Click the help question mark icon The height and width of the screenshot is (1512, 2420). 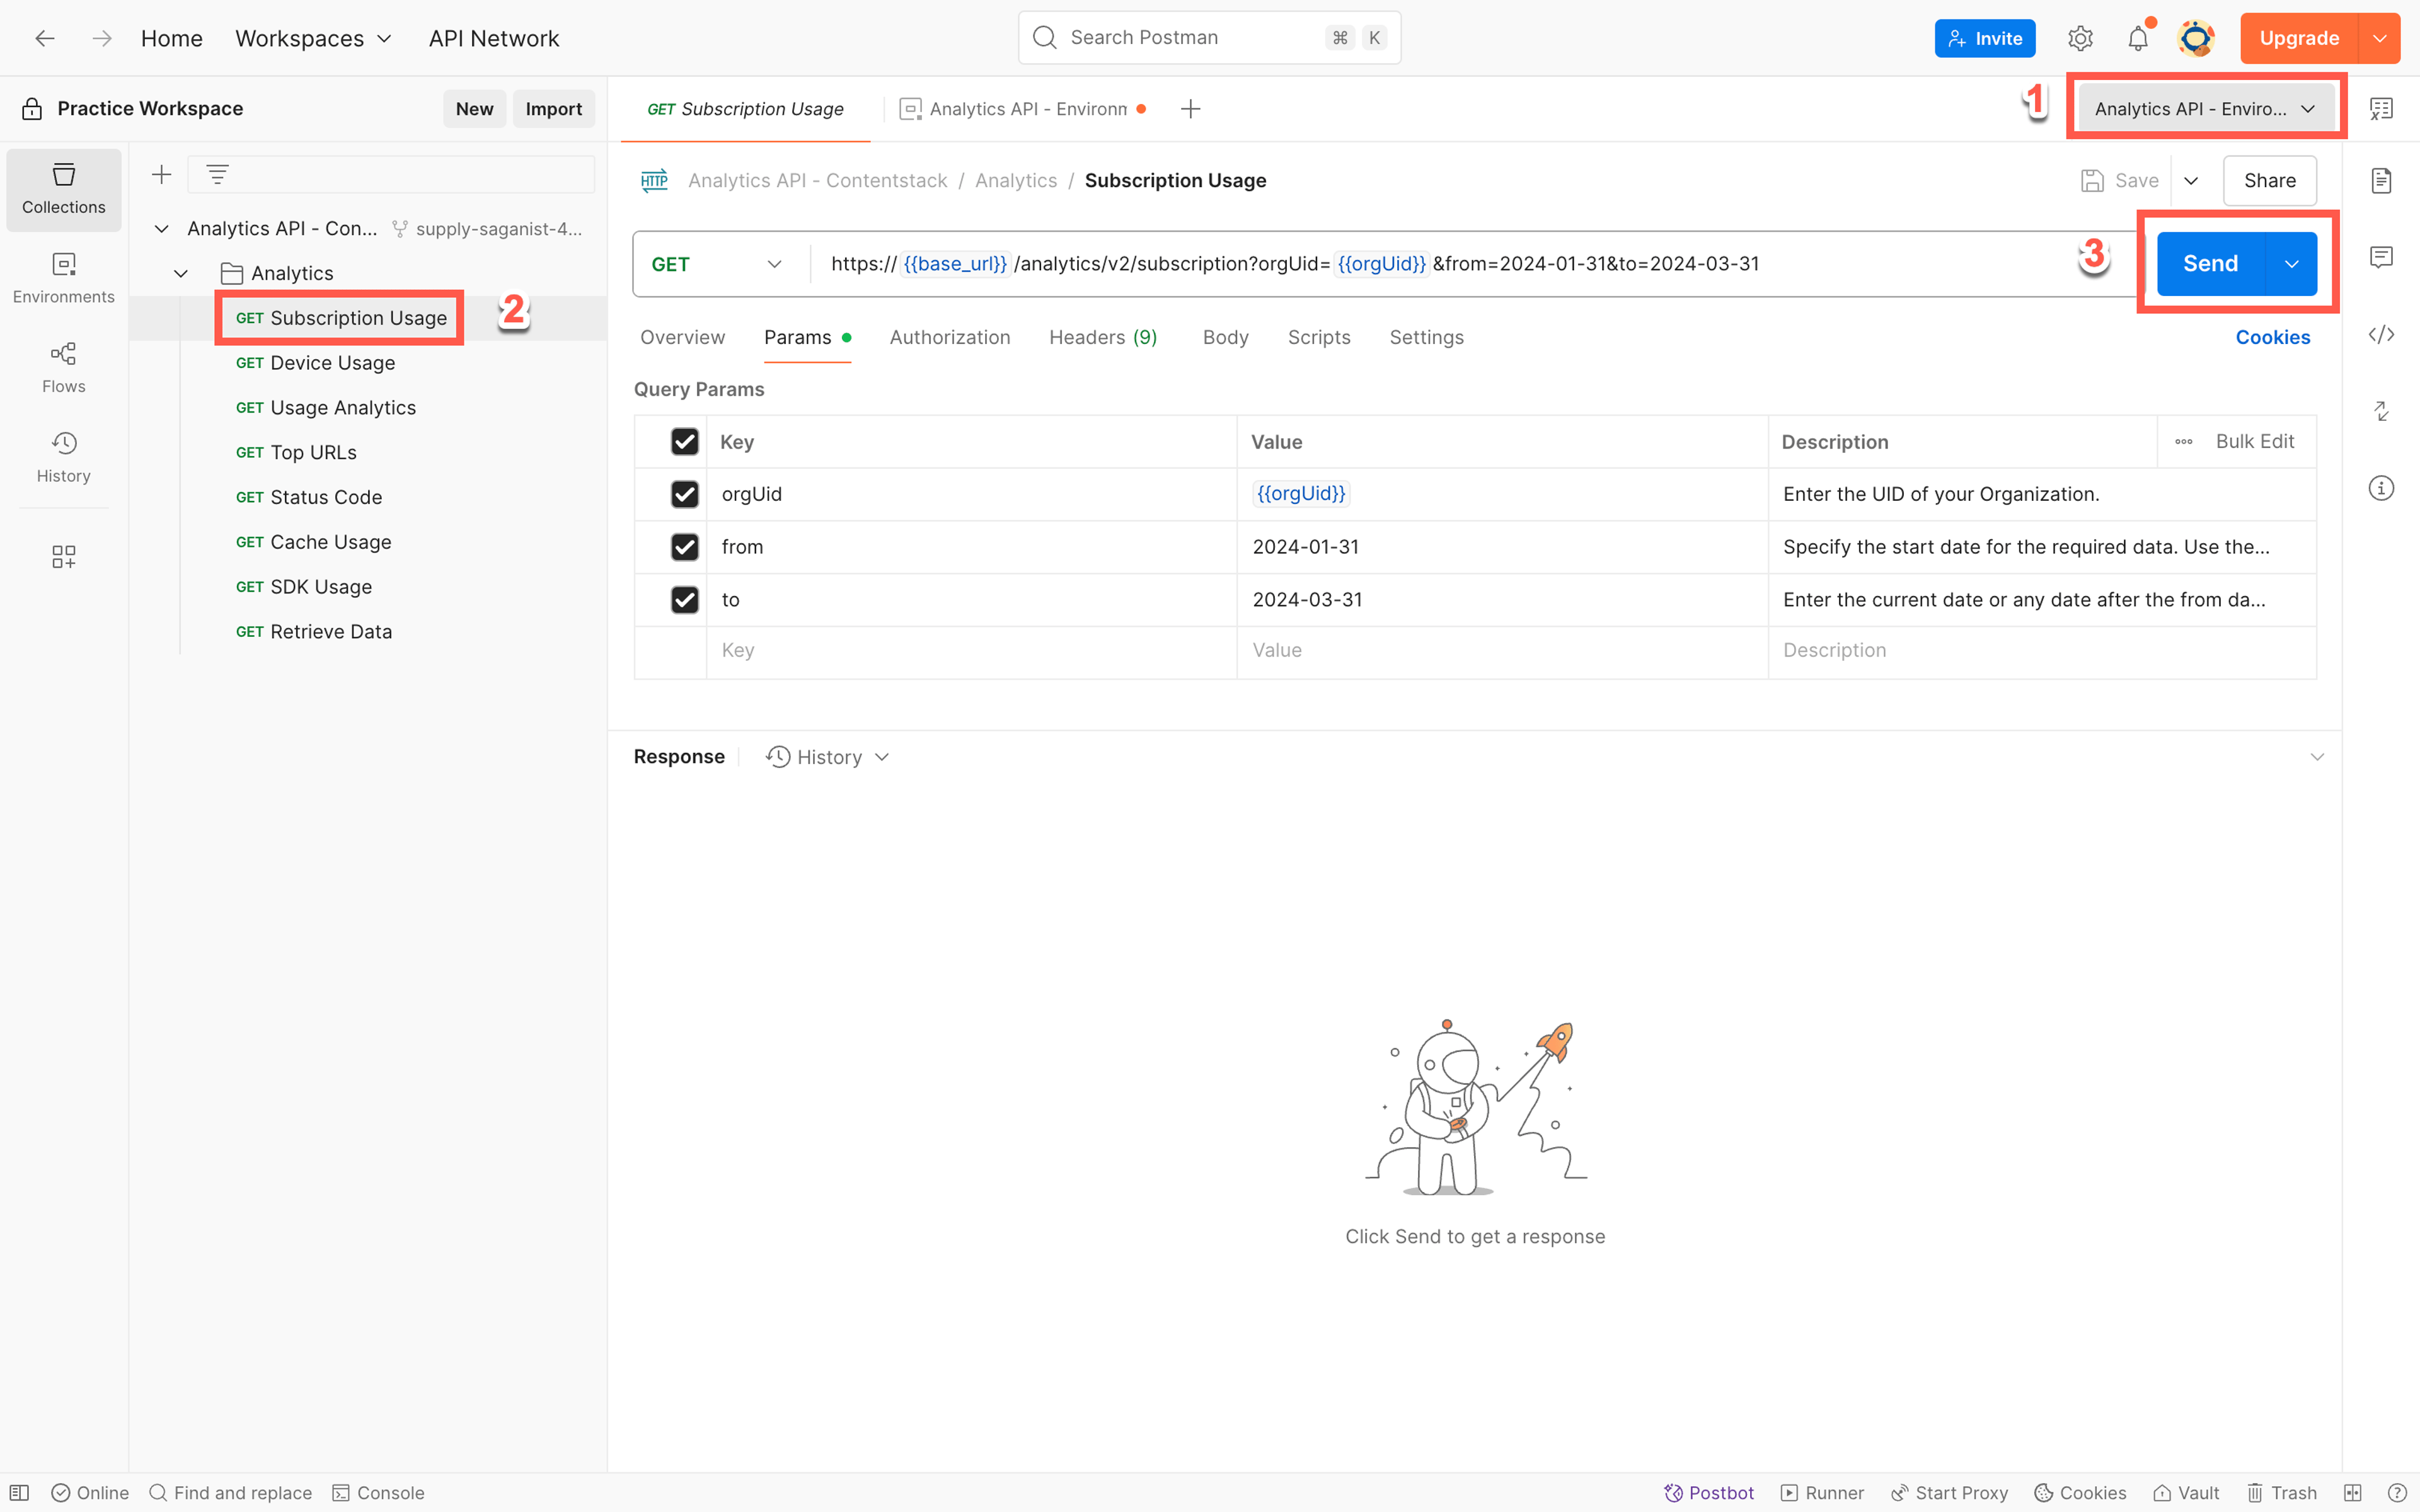point(2397,1493)
